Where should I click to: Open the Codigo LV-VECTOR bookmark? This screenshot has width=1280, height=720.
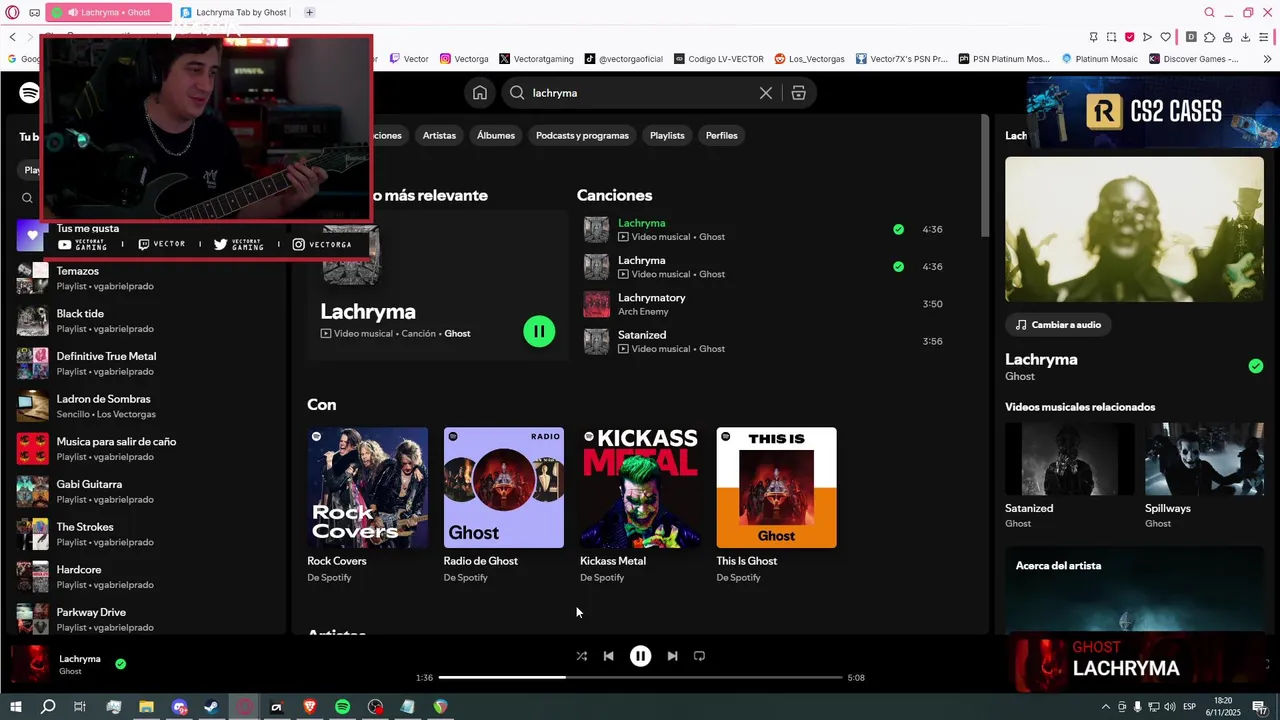coord(719,59)
